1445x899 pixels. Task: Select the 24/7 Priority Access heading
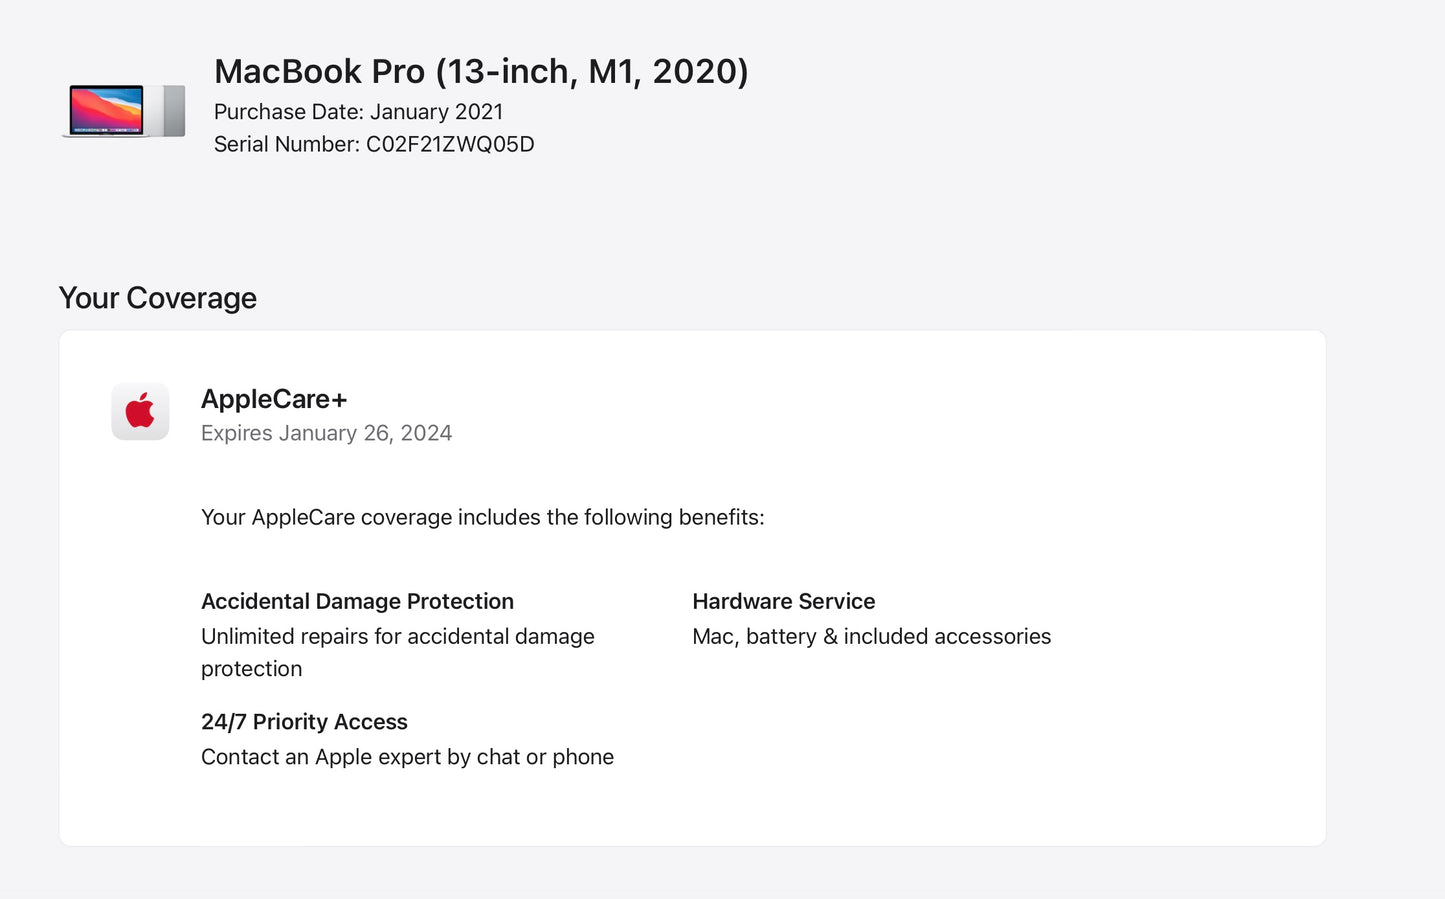pos(304,722)
